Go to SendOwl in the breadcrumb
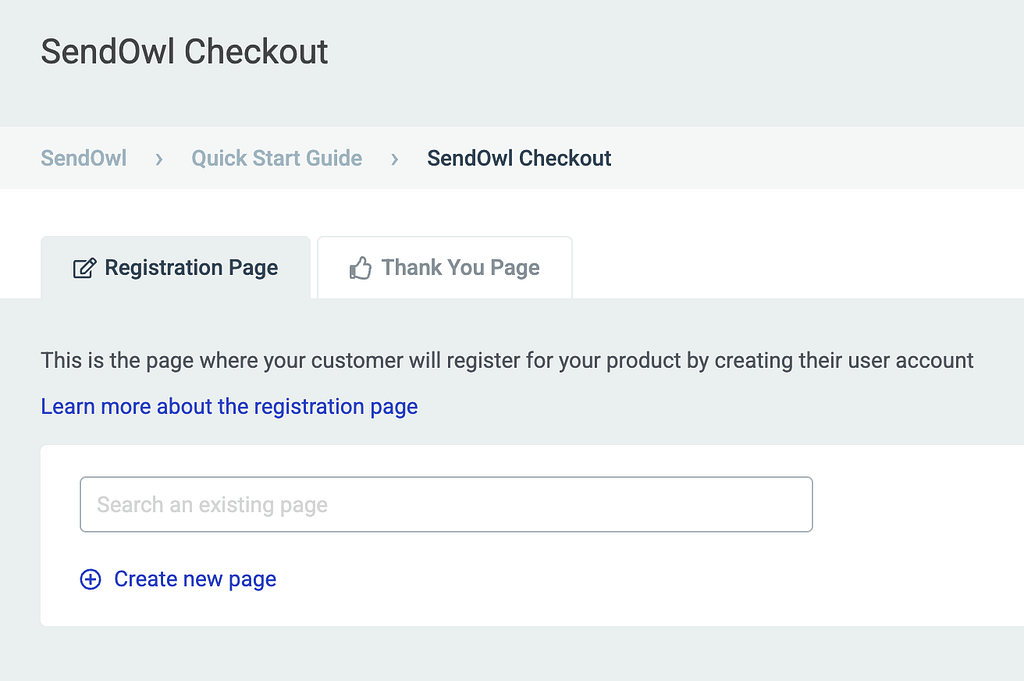 click(84, 158)
